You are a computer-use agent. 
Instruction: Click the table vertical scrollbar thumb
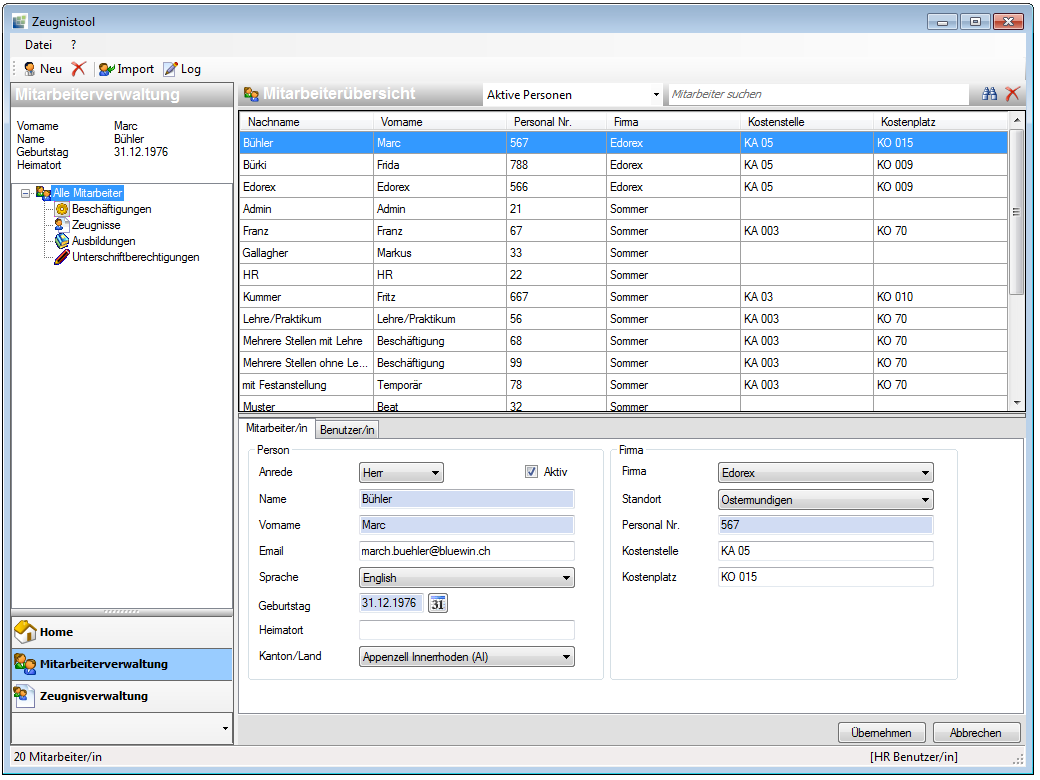click(1016, 212)
